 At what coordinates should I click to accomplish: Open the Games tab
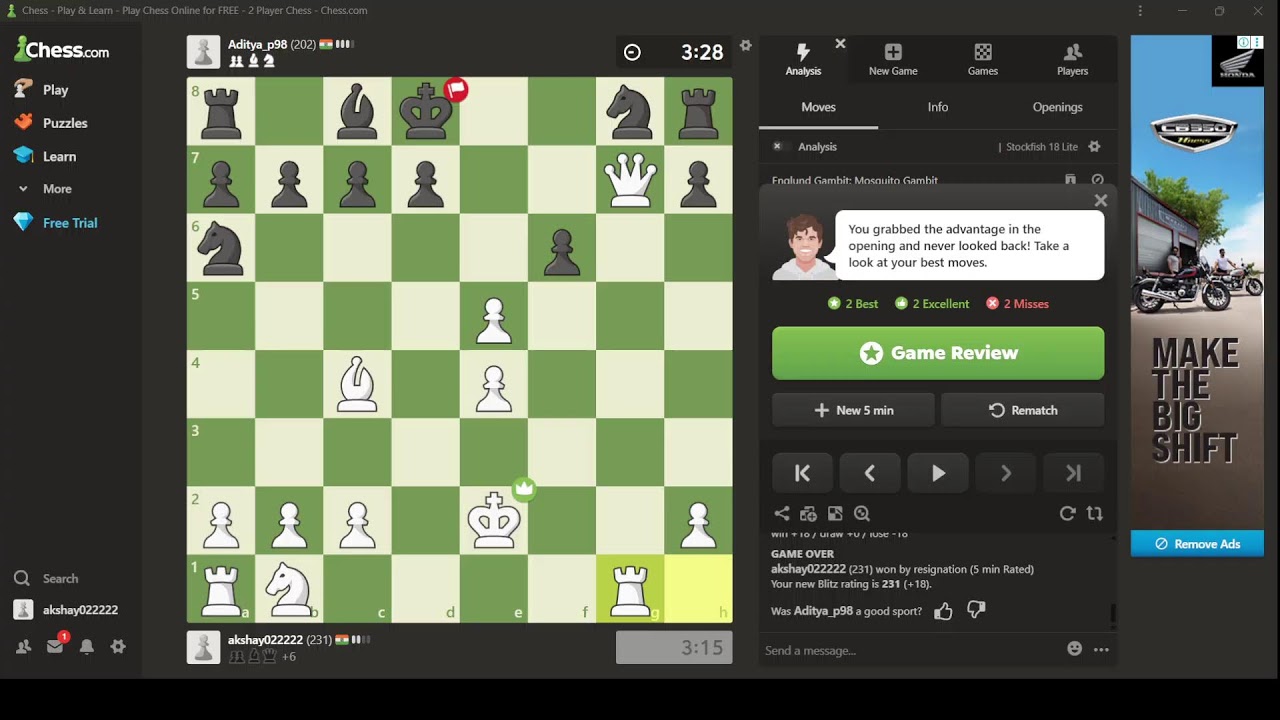(983, 59)
